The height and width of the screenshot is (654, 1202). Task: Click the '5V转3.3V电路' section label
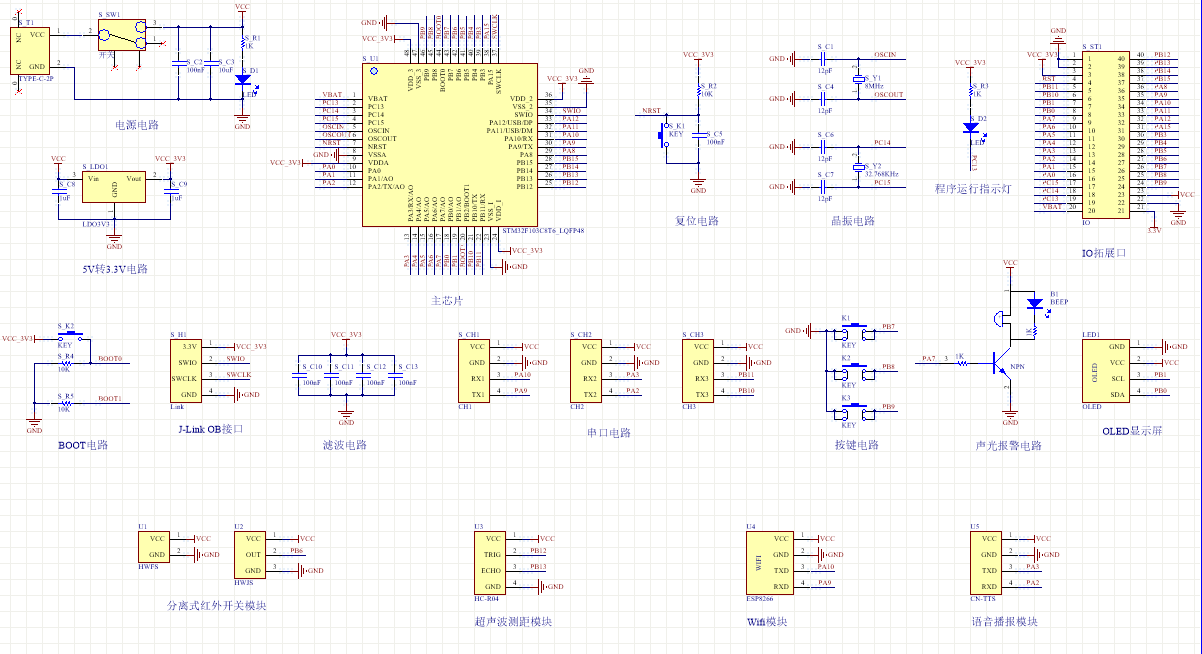(x=114, y=270)
